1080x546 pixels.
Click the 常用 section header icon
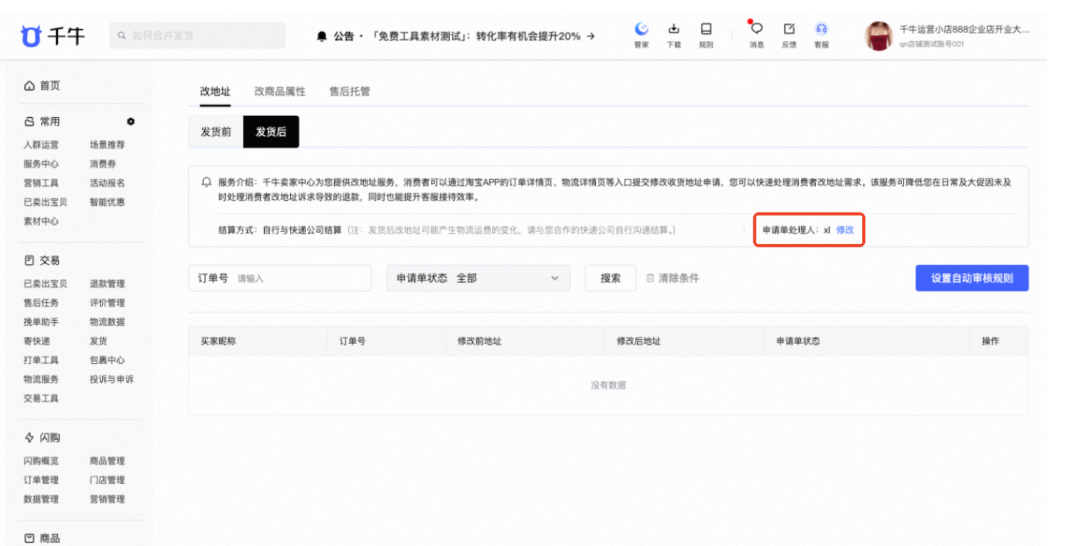click(29, 121)
